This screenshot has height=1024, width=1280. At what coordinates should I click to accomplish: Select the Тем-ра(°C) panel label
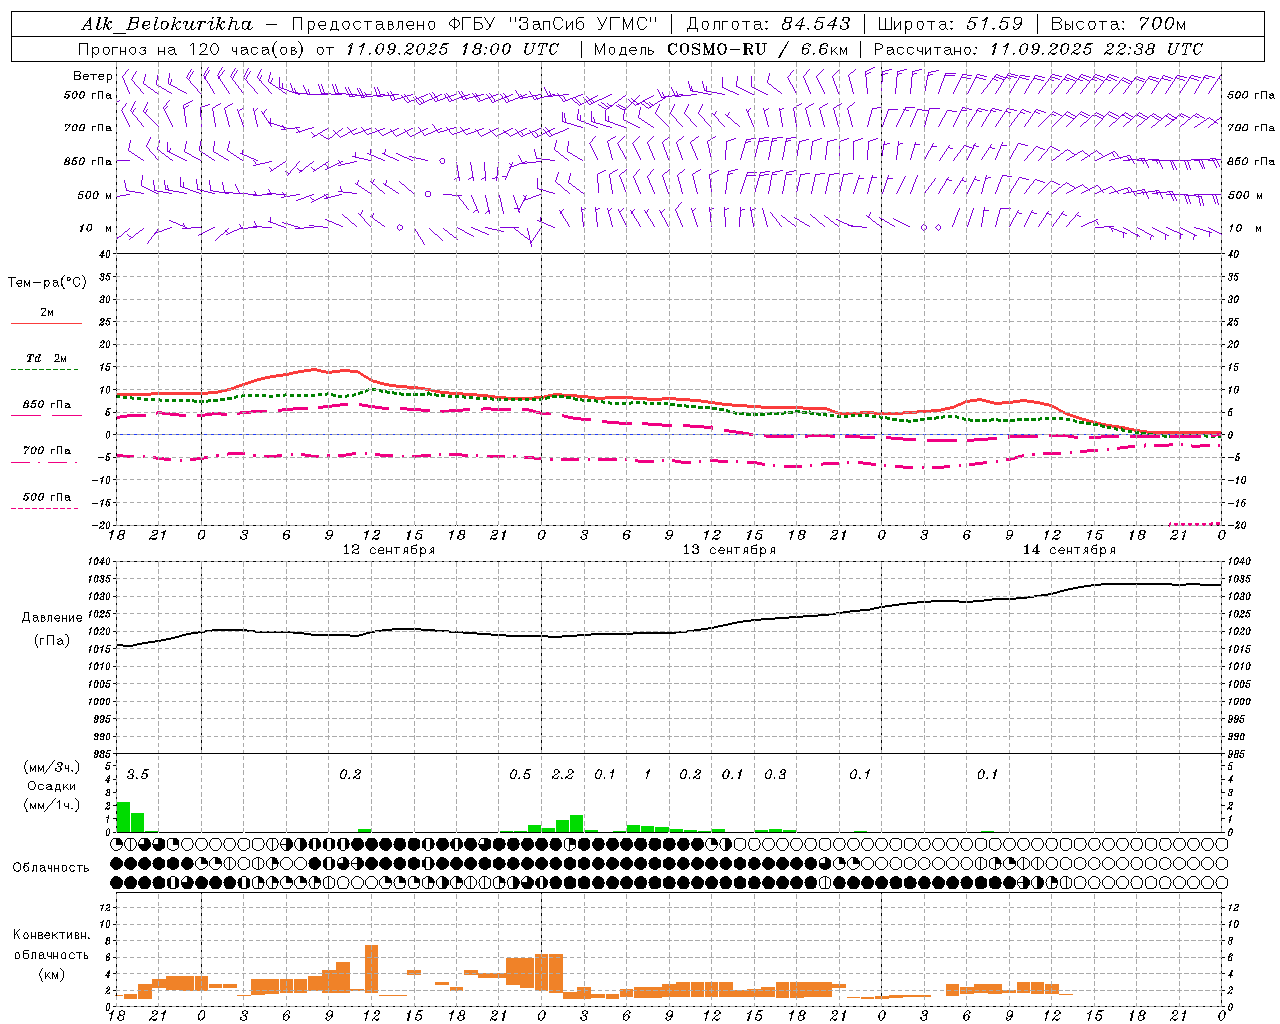(47, 283)
